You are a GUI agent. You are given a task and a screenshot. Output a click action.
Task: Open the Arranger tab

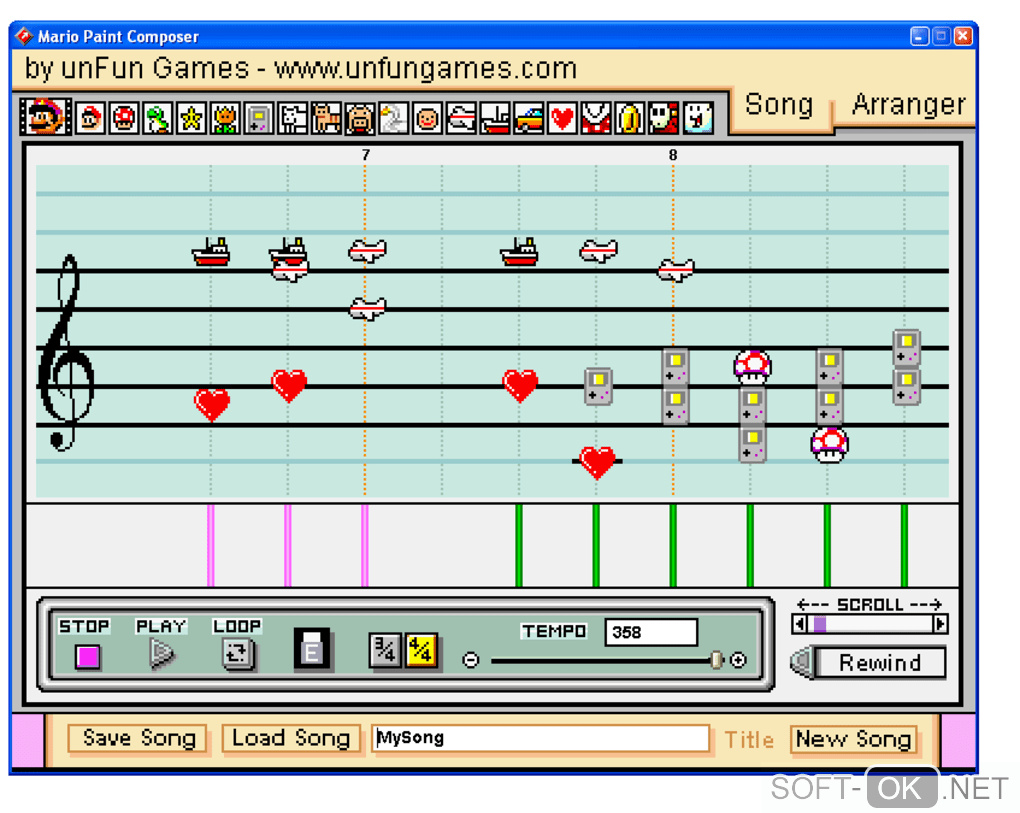[x=907, y=104]
